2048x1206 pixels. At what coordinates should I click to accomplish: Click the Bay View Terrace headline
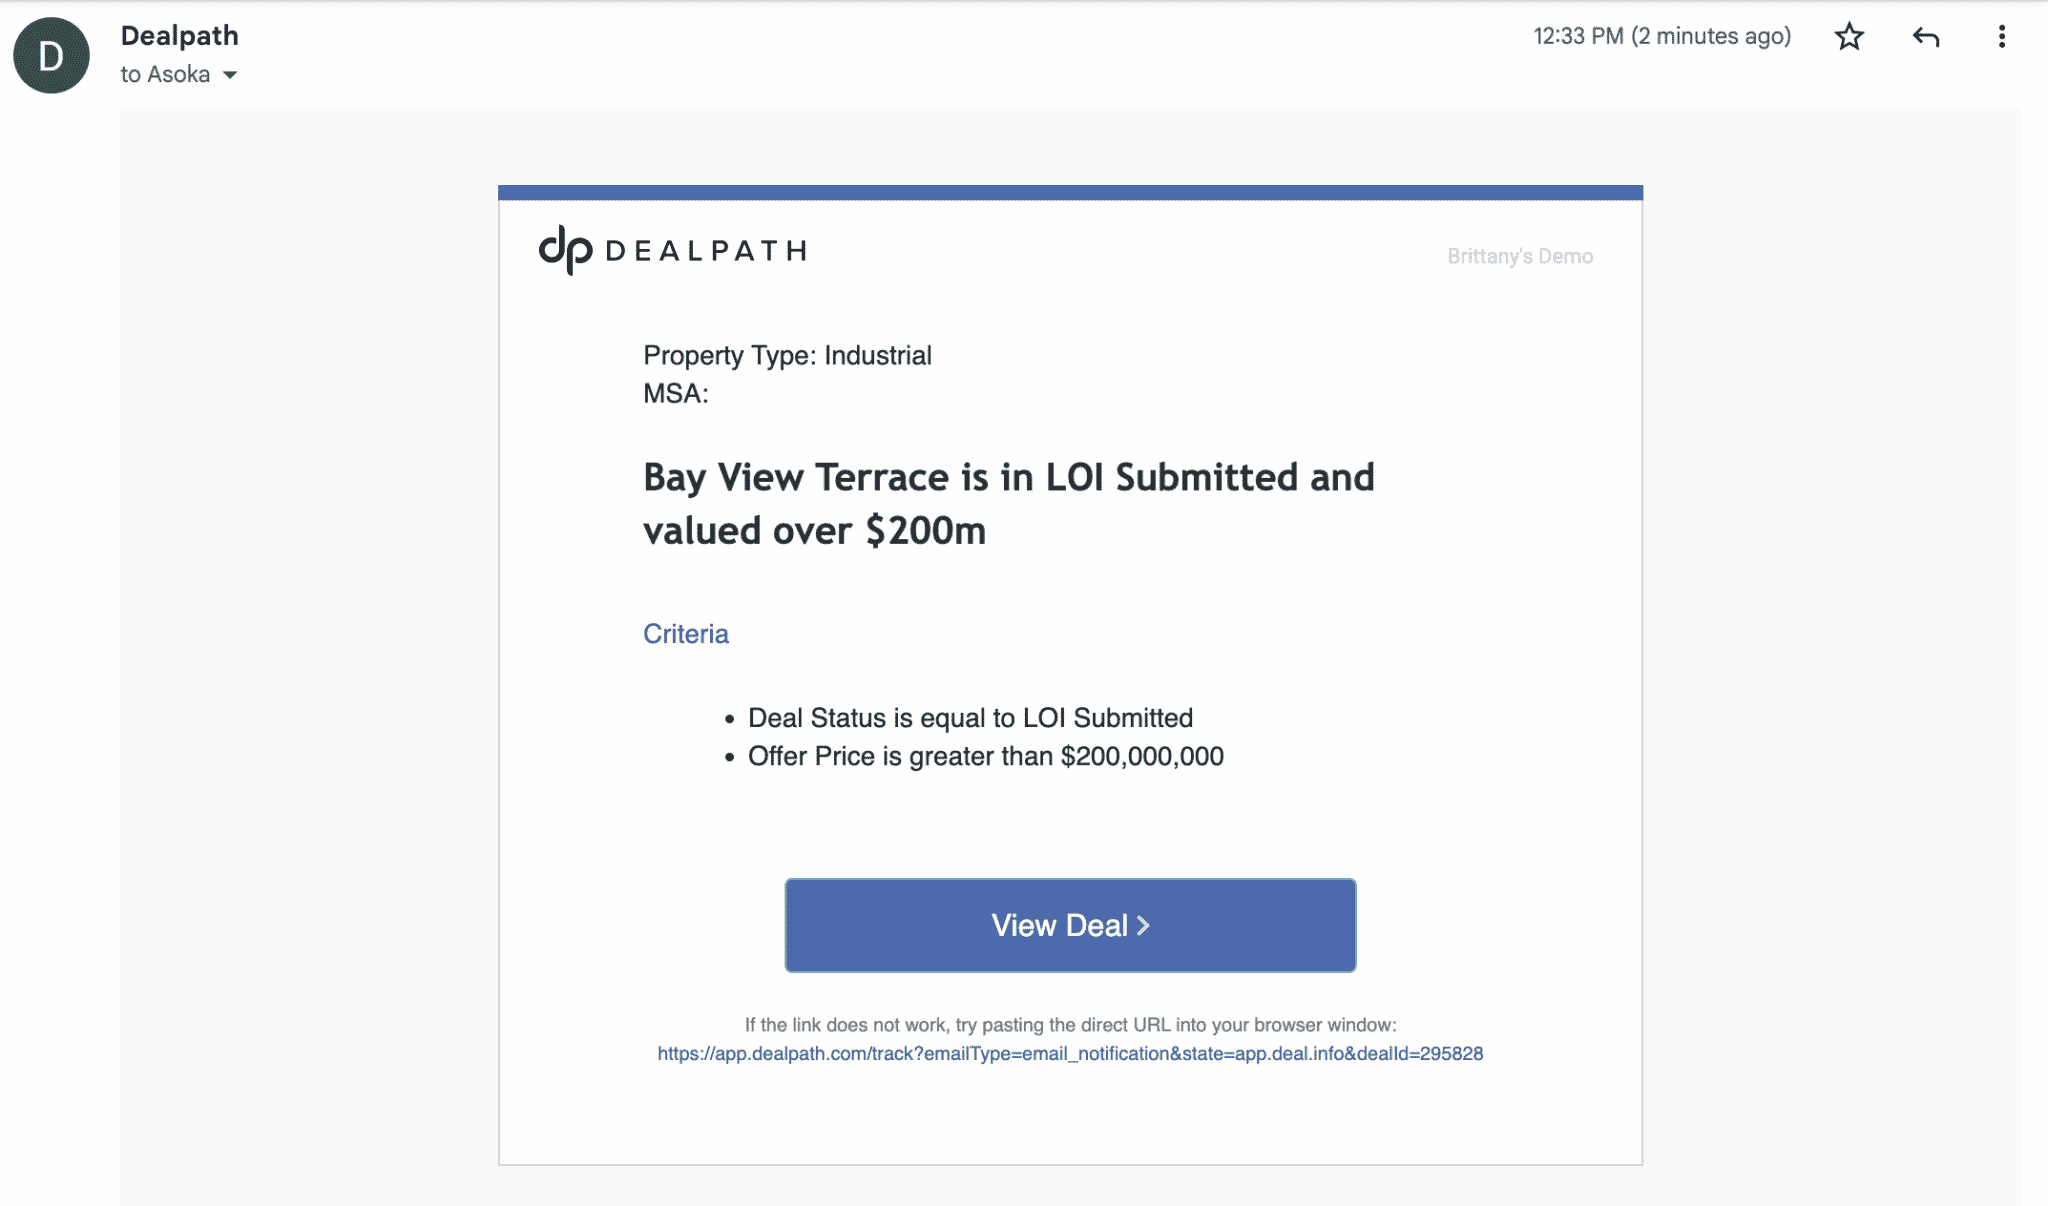coord(1009,478)
